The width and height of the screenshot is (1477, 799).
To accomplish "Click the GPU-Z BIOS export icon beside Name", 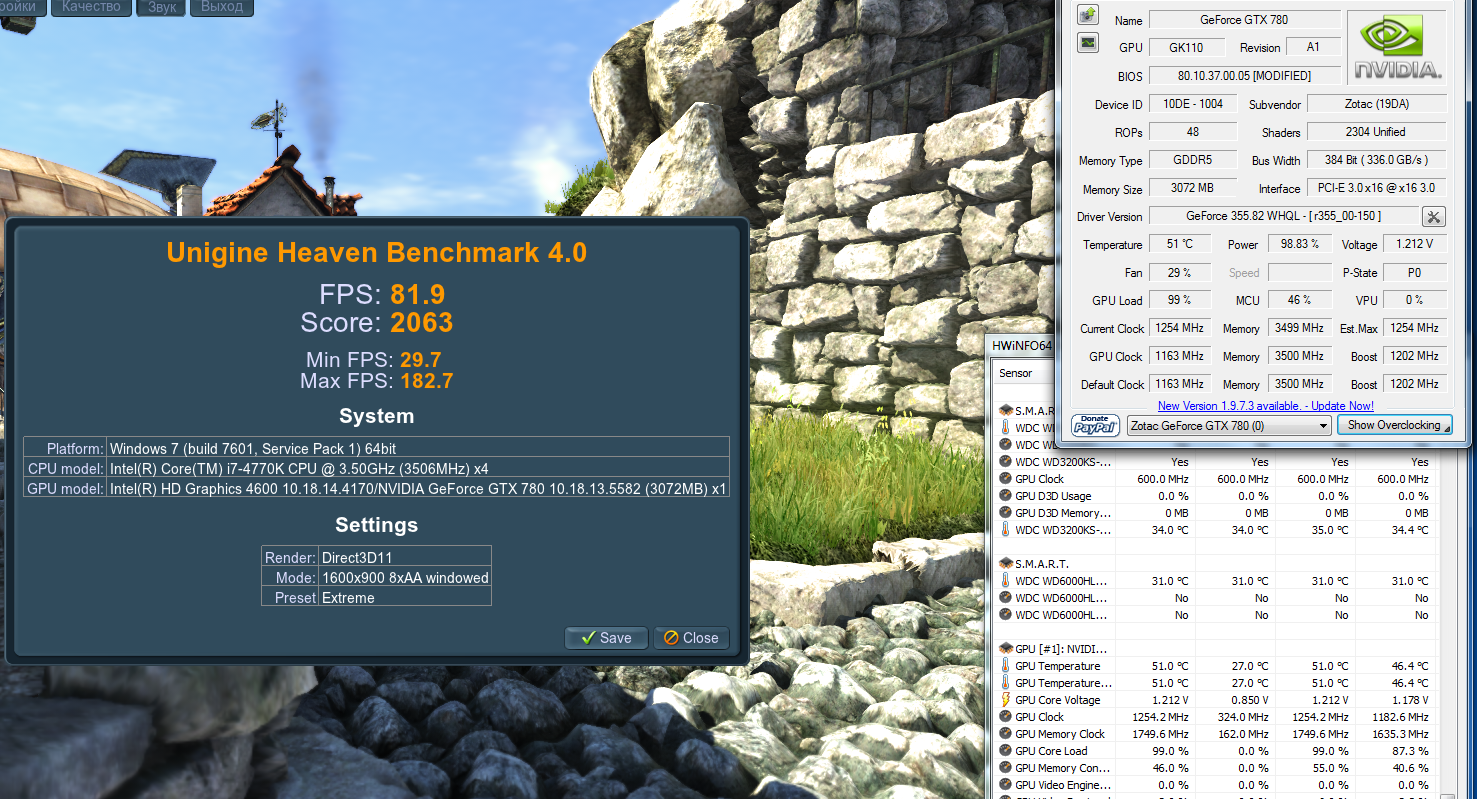I will click(1088, 14).
